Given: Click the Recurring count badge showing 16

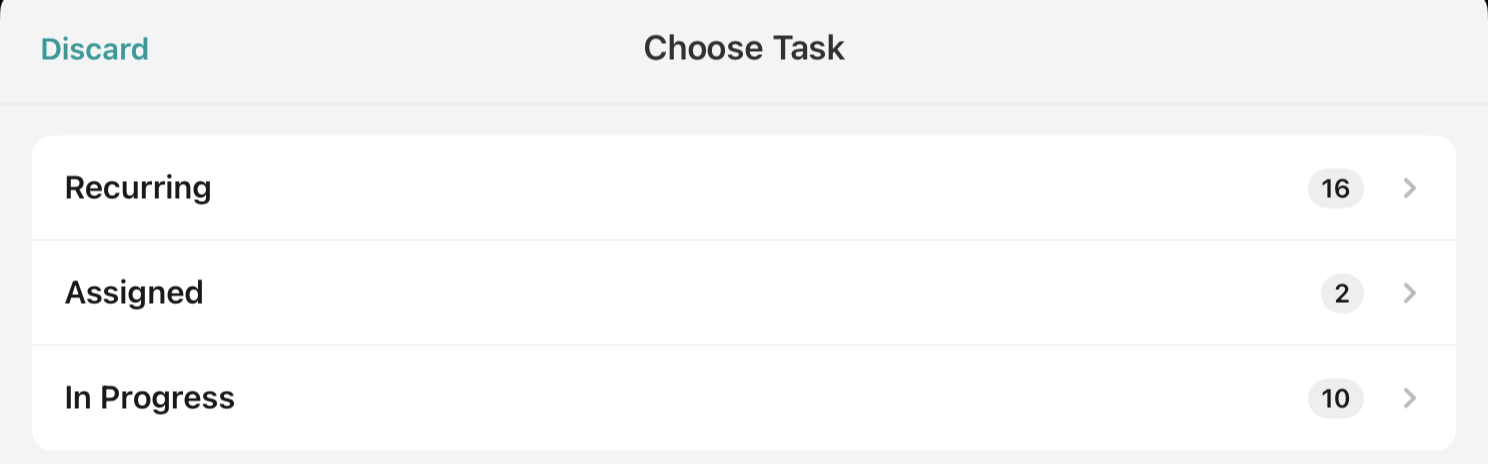Looking at the screenshot, I should coord(1335,188).
